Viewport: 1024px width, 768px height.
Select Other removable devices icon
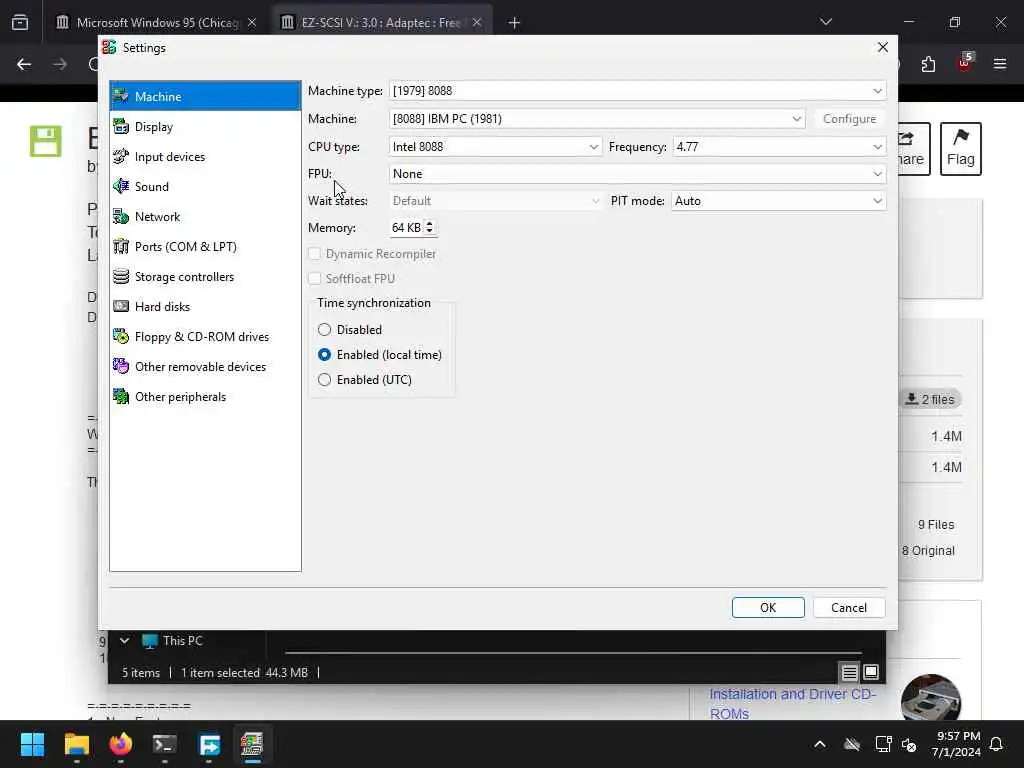(121, 367)
